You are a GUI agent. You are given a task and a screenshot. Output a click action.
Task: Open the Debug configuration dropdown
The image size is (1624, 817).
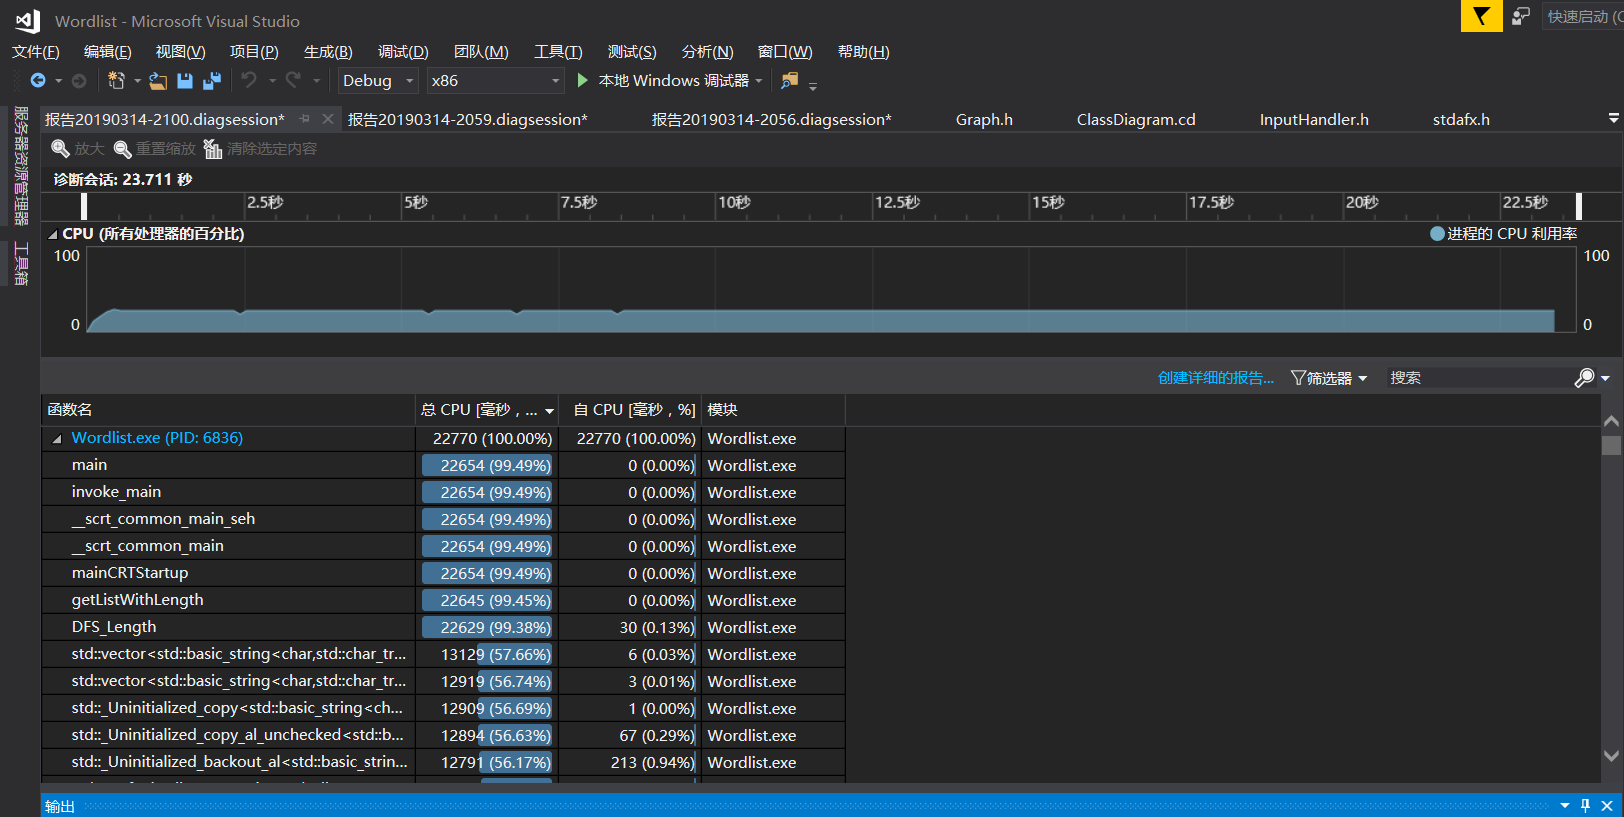(409, 80)
